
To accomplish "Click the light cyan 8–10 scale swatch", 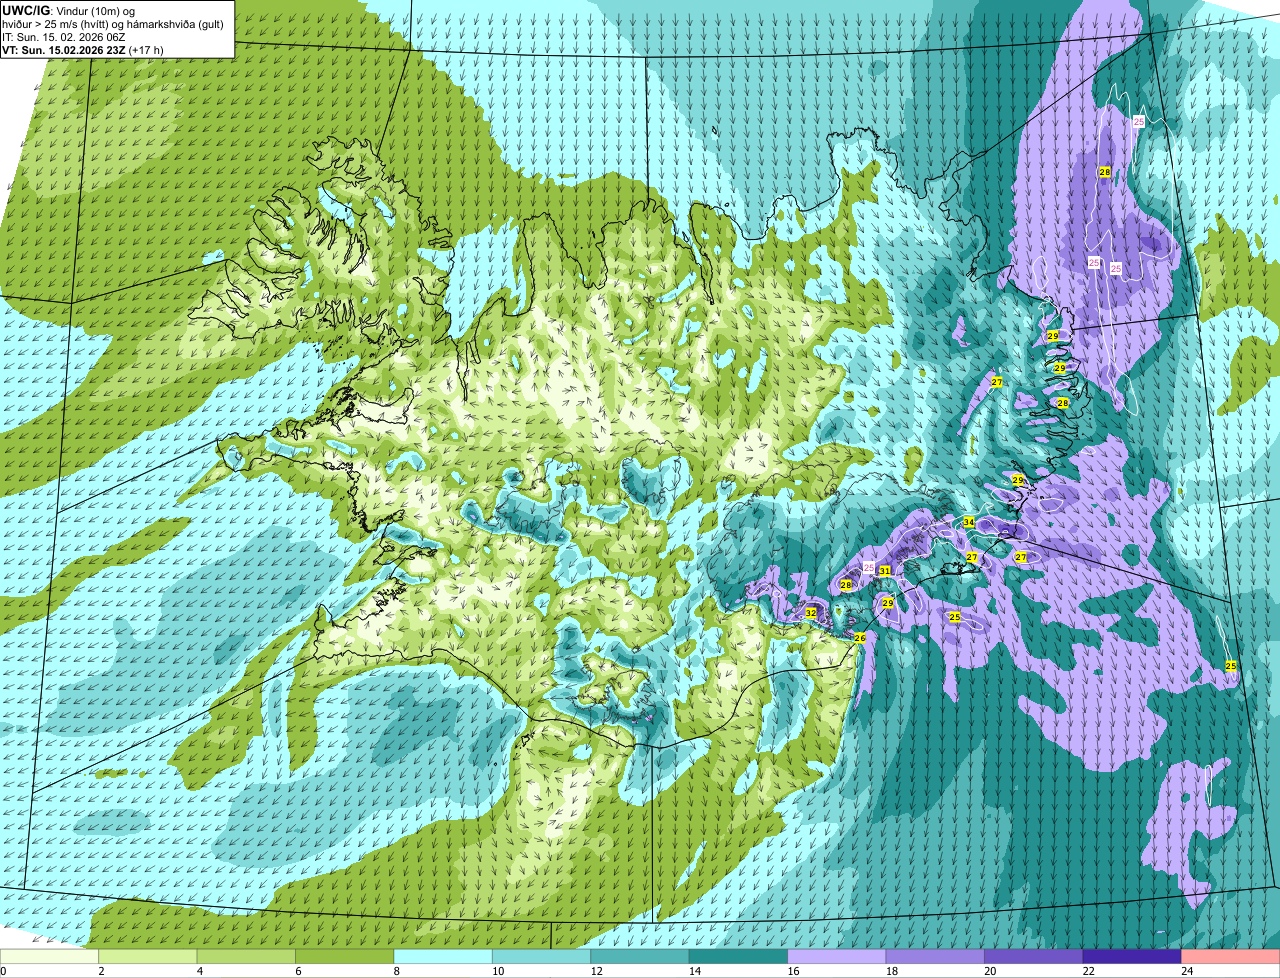I will point(444,956).
